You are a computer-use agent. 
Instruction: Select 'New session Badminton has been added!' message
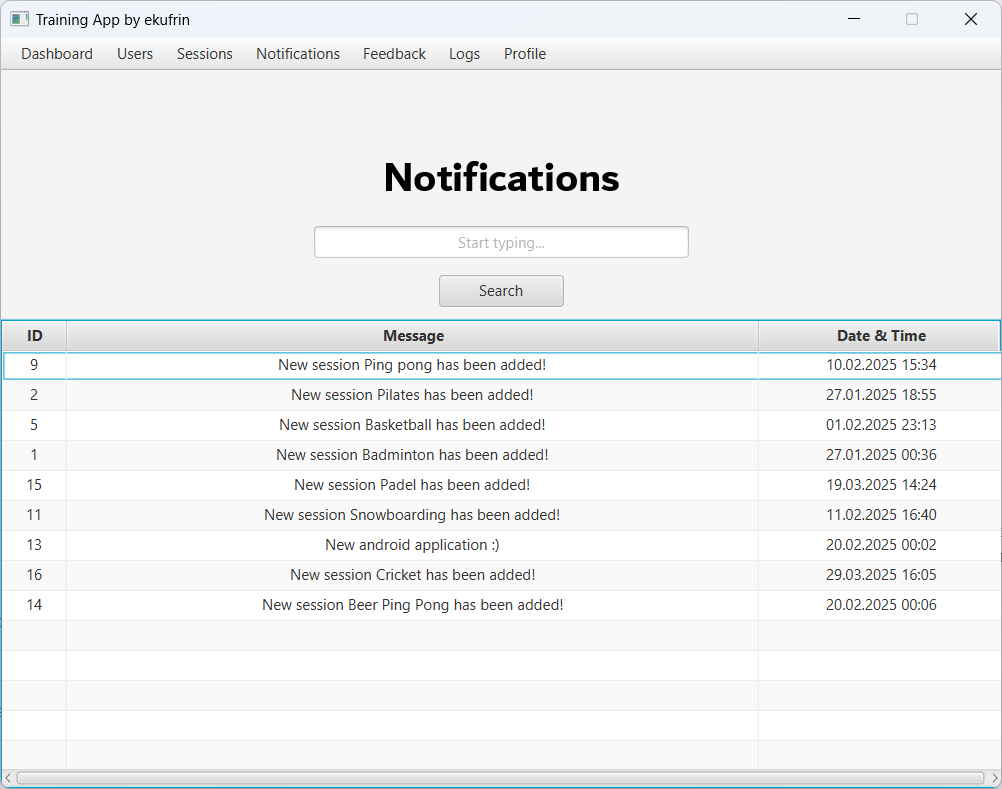click(x=412, y=455)
